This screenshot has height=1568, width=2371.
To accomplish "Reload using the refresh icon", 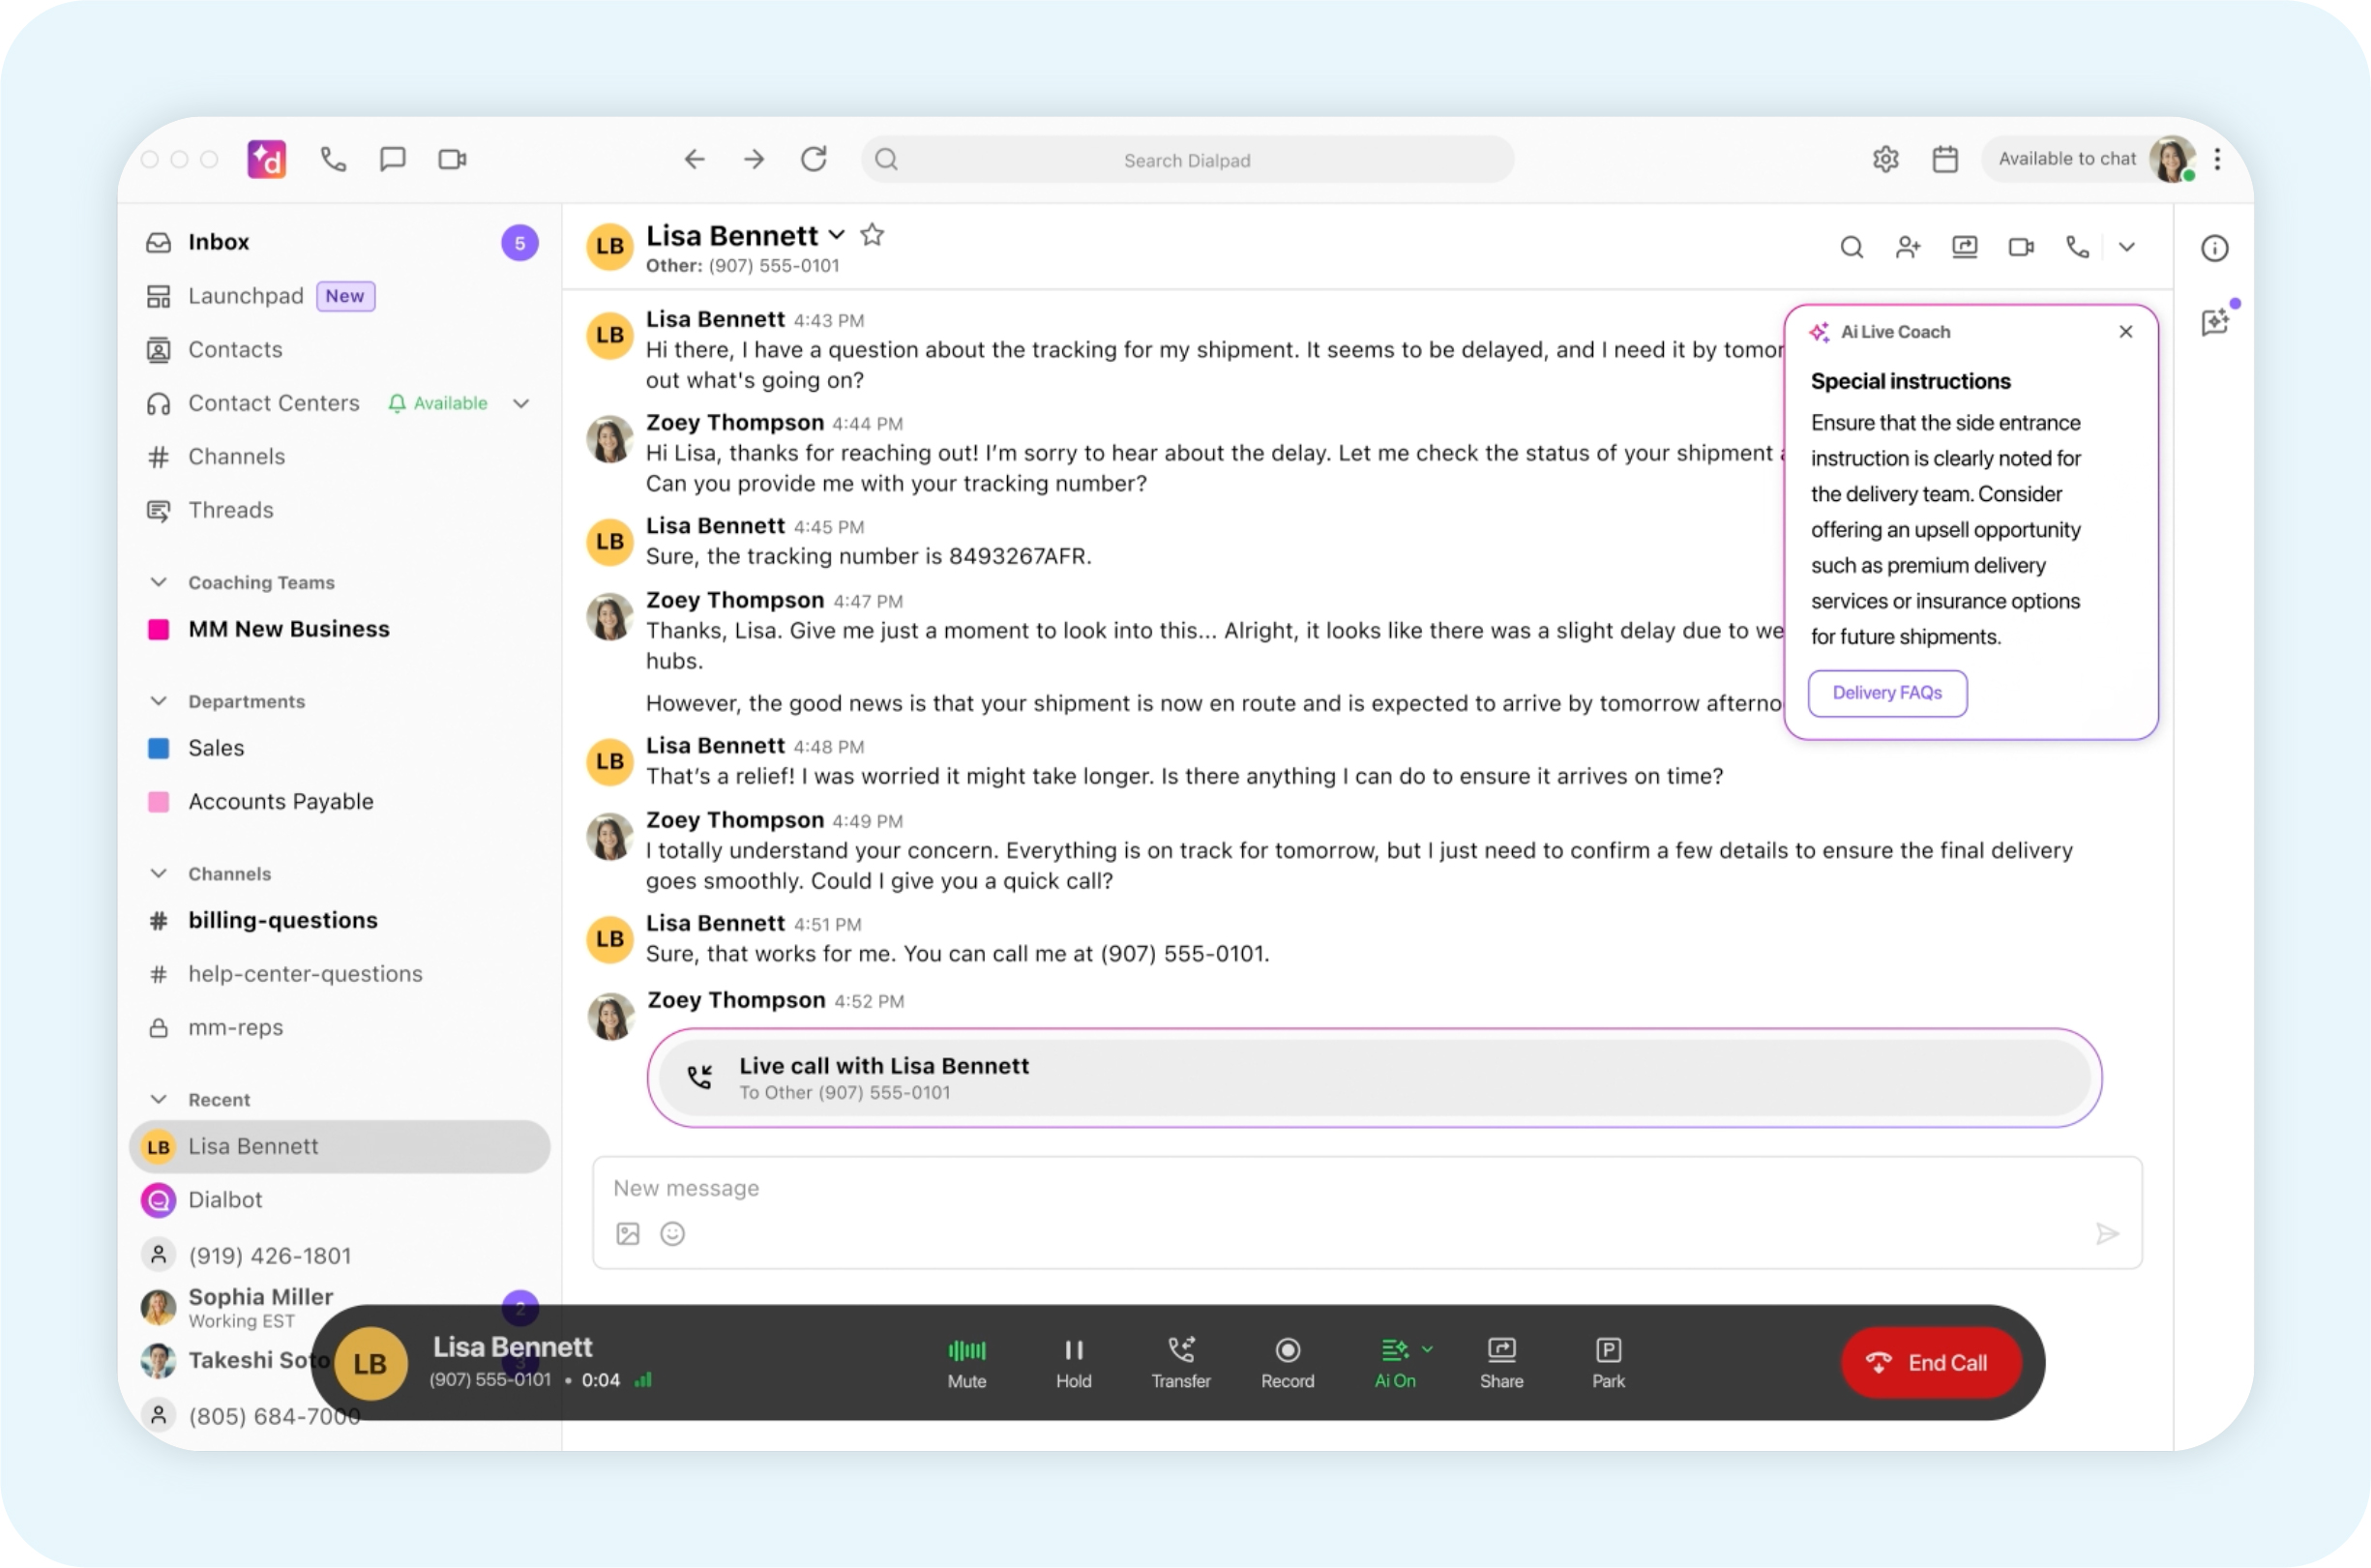I will tap(814, 159).
